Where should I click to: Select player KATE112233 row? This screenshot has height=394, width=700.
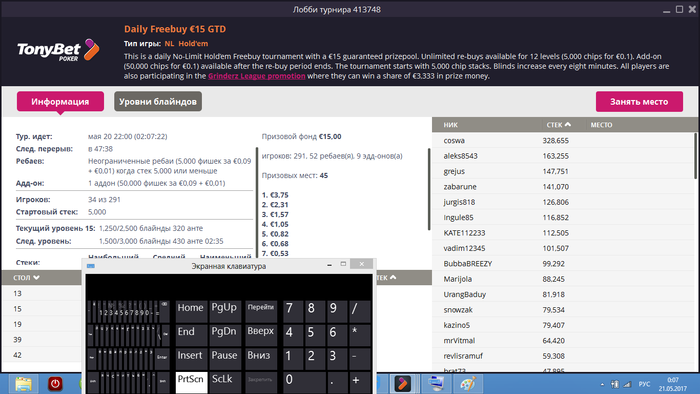pos(562,233)
